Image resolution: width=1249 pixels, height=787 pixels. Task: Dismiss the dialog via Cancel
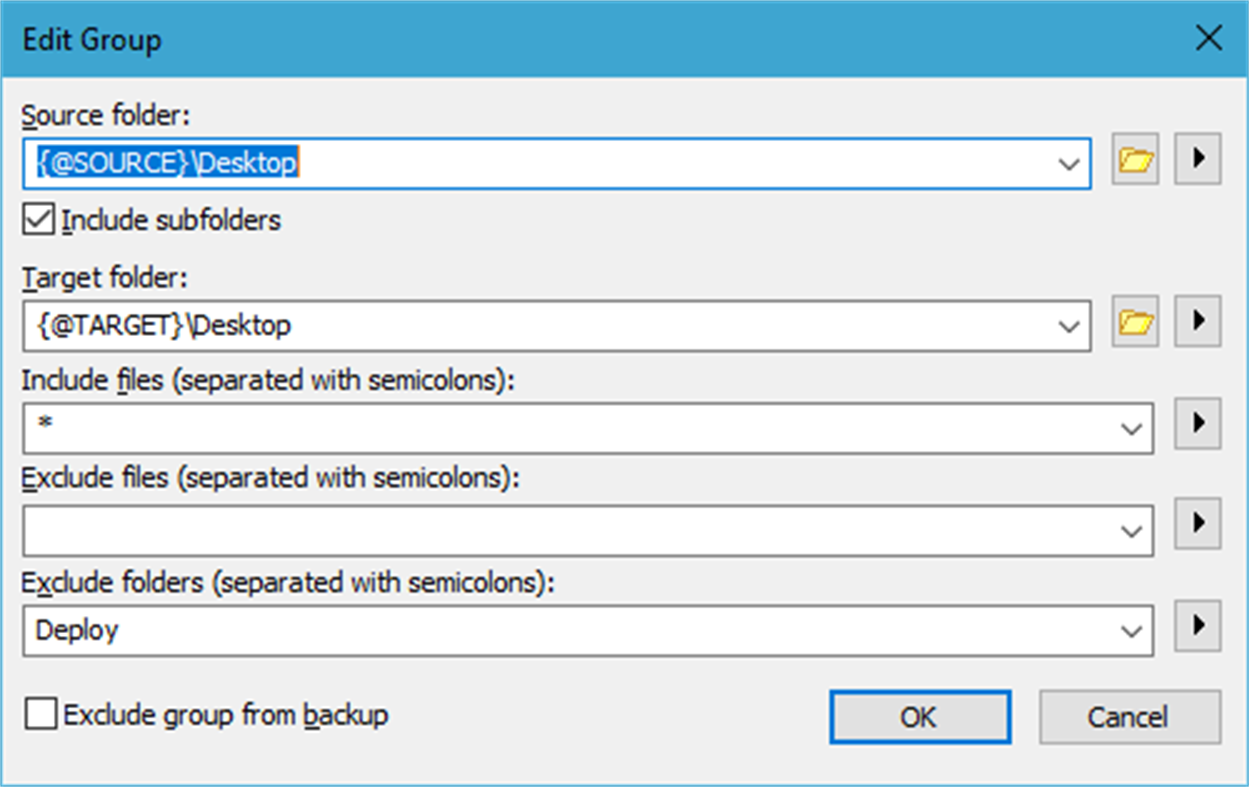point(1129,716)
